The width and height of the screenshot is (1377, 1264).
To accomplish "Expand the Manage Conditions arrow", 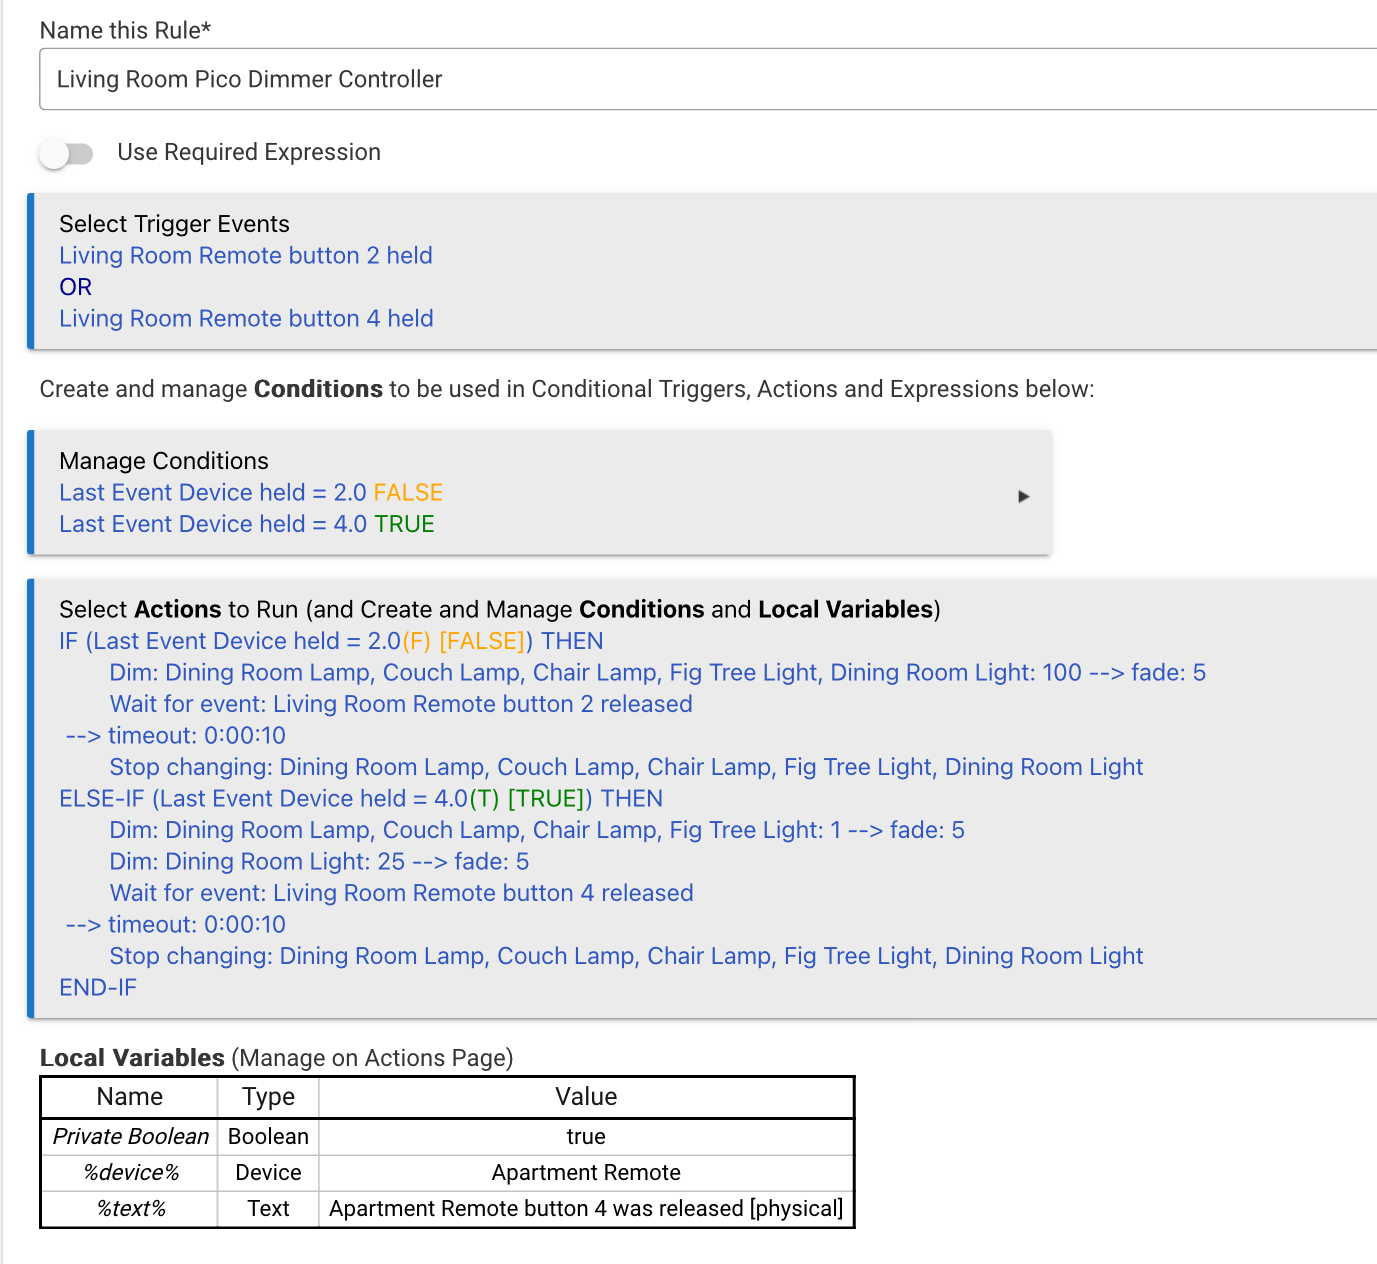I will pos(1023,496).
